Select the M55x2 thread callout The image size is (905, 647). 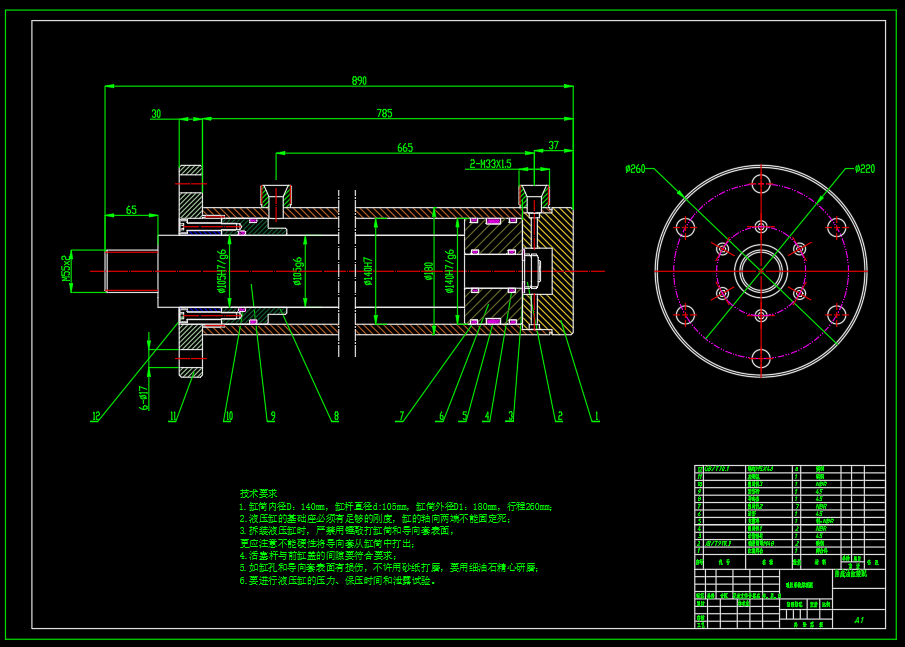[x=67, y=268]
